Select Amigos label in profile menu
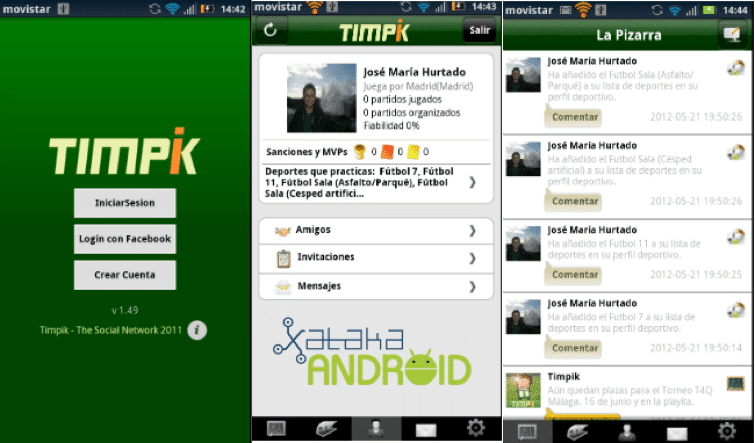 [x=313, y=230]
